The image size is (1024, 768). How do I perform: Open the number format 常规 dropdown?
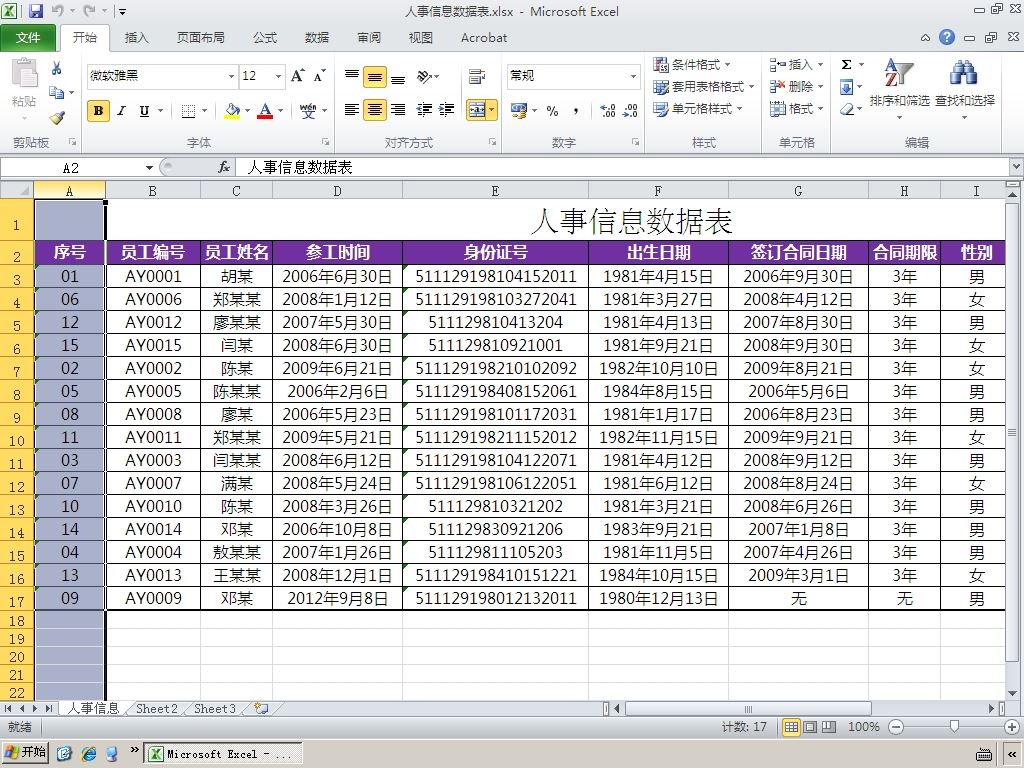click(x=633, y=76)
